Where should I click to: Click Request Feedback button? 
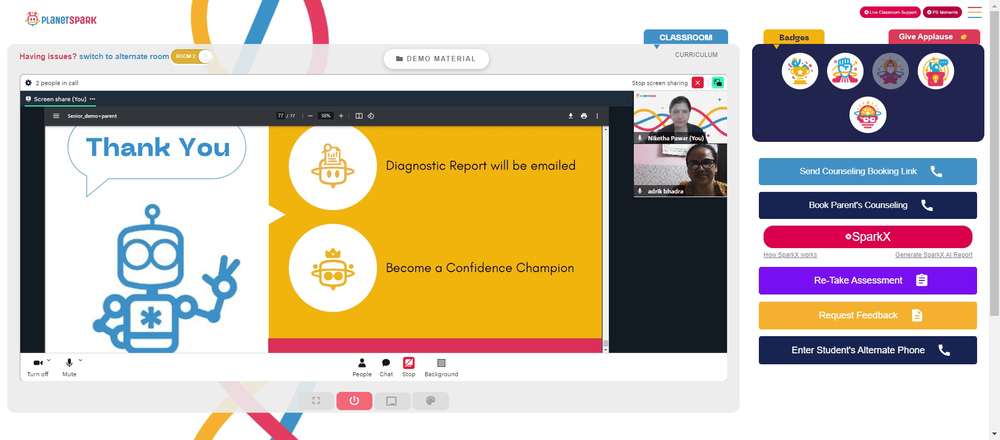(867, 315)
